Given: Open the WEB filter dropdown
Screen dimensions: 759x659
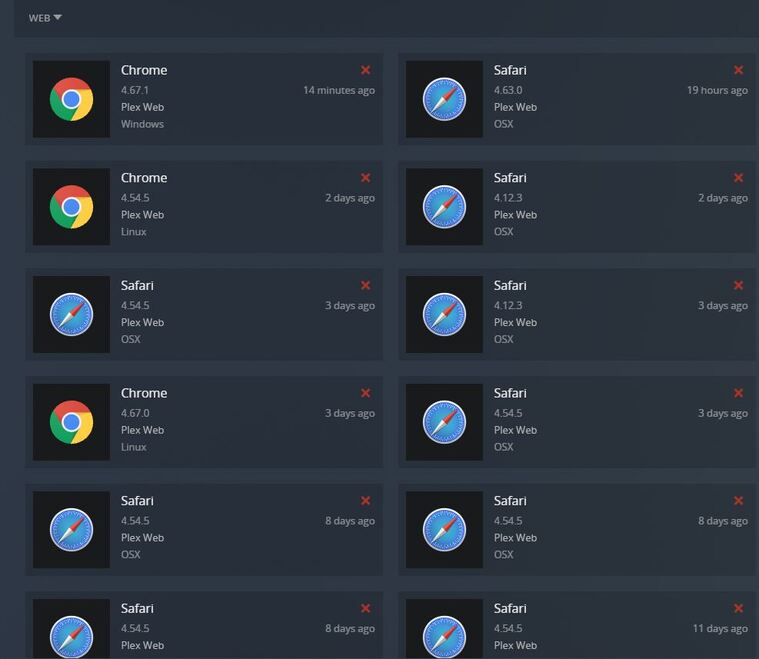Looking at the screenshot, I should coord(45,18).
